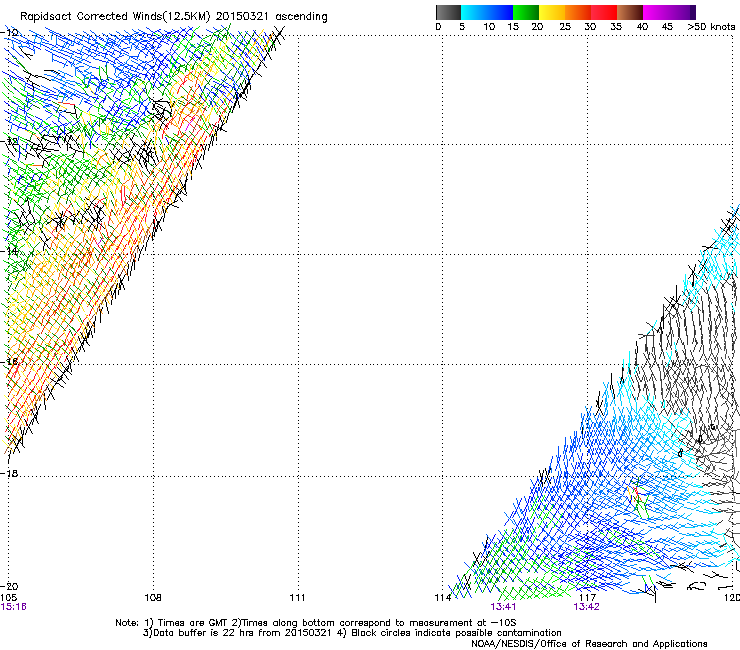Click the magenta-purple 40-50 knots color segment

click(x=669, y=12)
